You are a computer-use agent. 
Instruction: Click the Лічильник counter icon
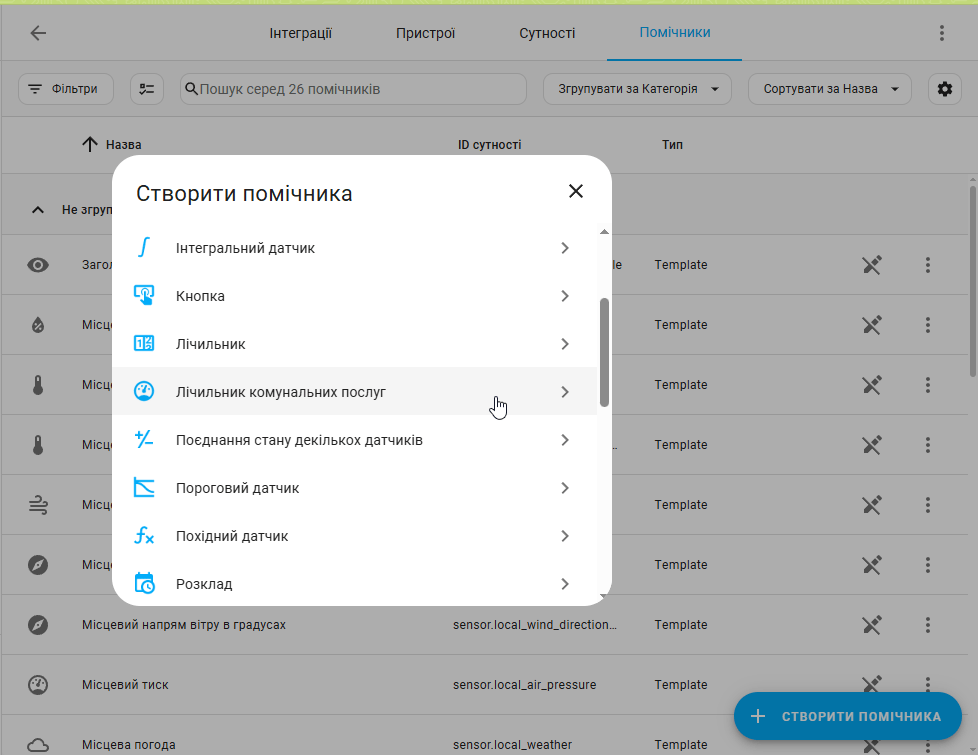pyautogui.click(x=144, y=343)
